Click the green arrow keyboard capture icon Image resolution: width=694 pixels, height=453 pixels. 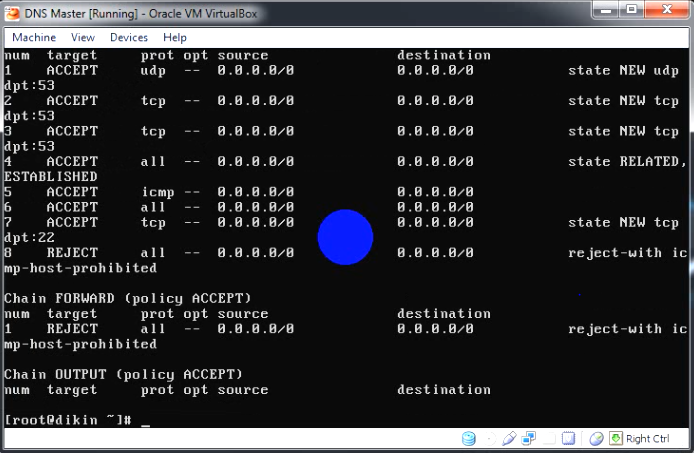point(616,438)
